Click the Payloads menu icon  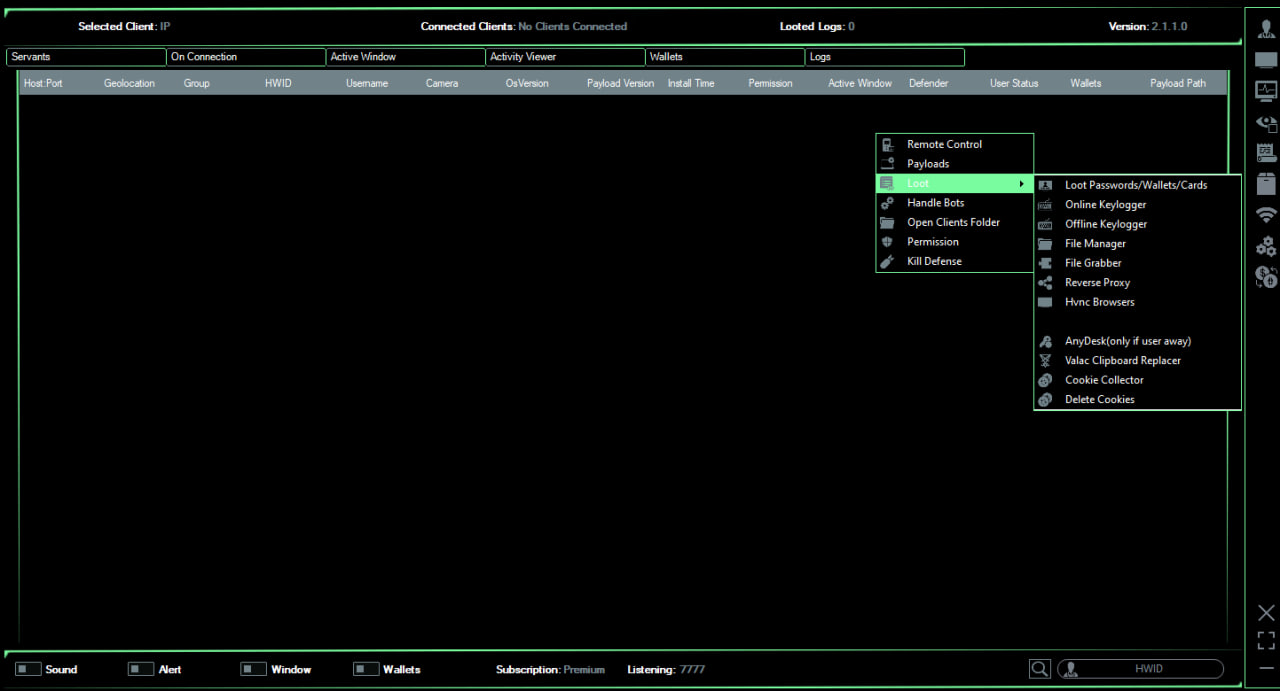[x=887, y=163]
